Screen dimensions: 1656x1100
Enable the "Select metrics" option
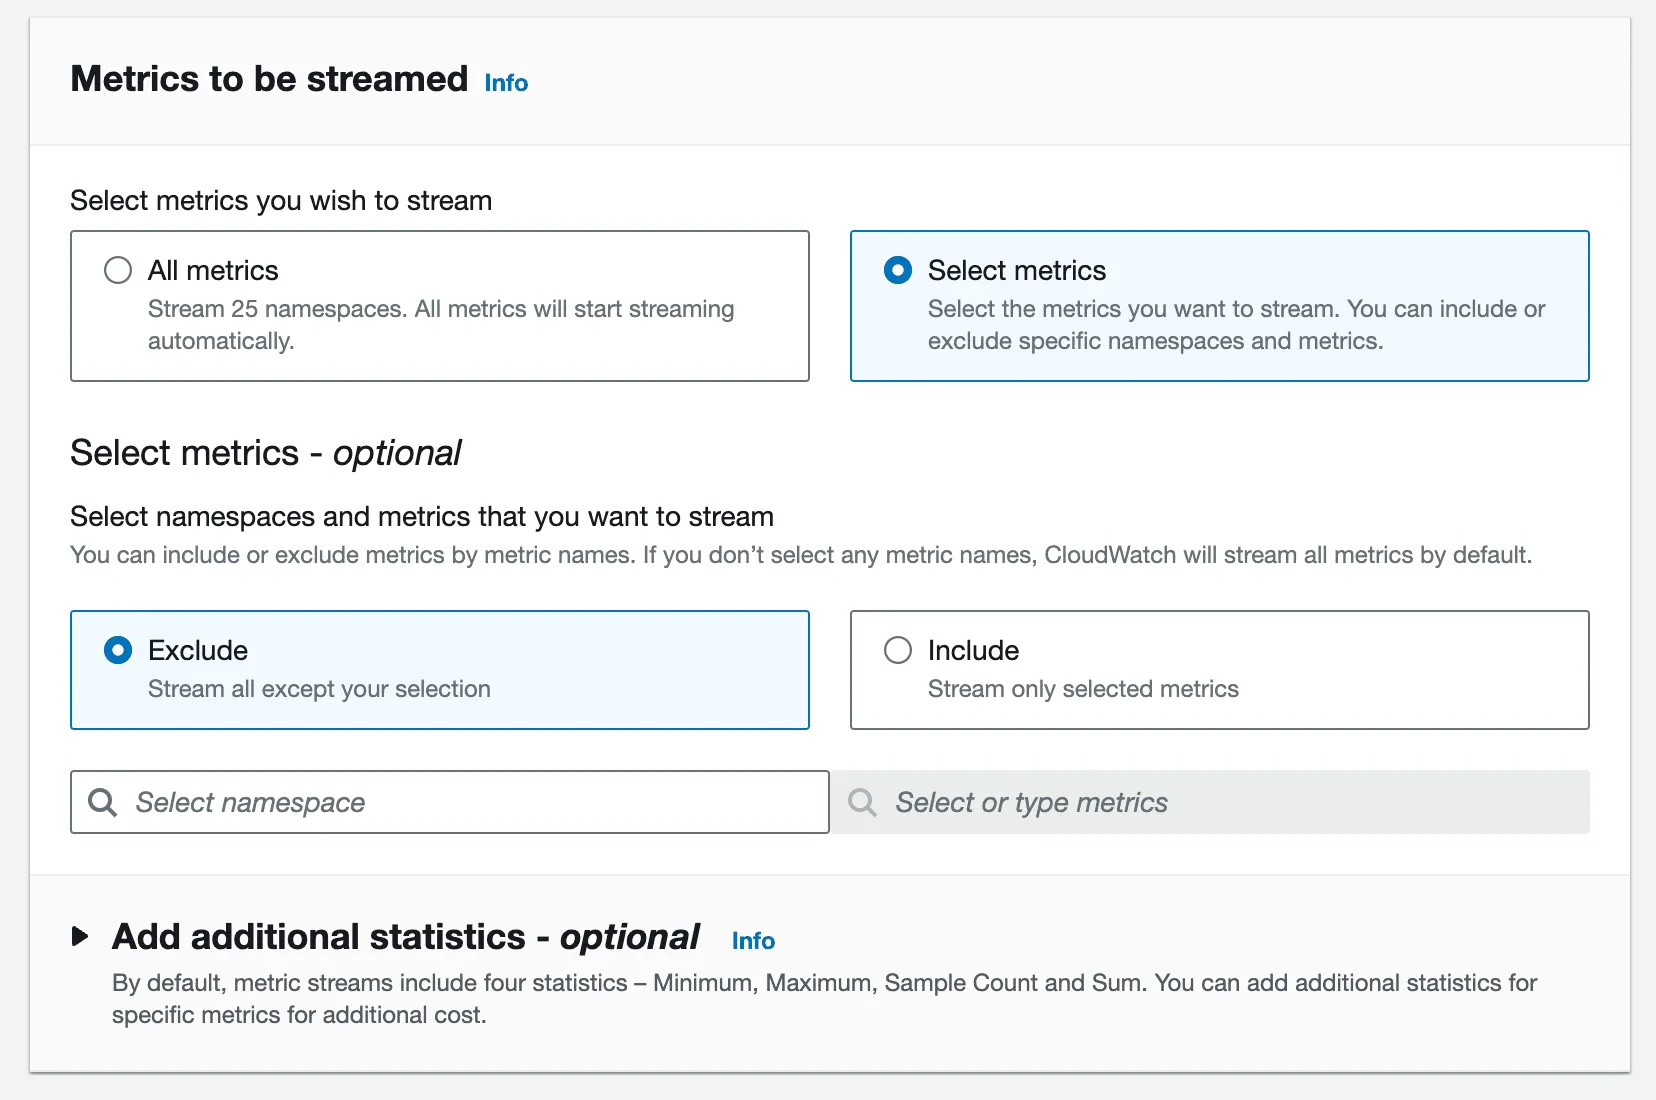click(898, 269)
